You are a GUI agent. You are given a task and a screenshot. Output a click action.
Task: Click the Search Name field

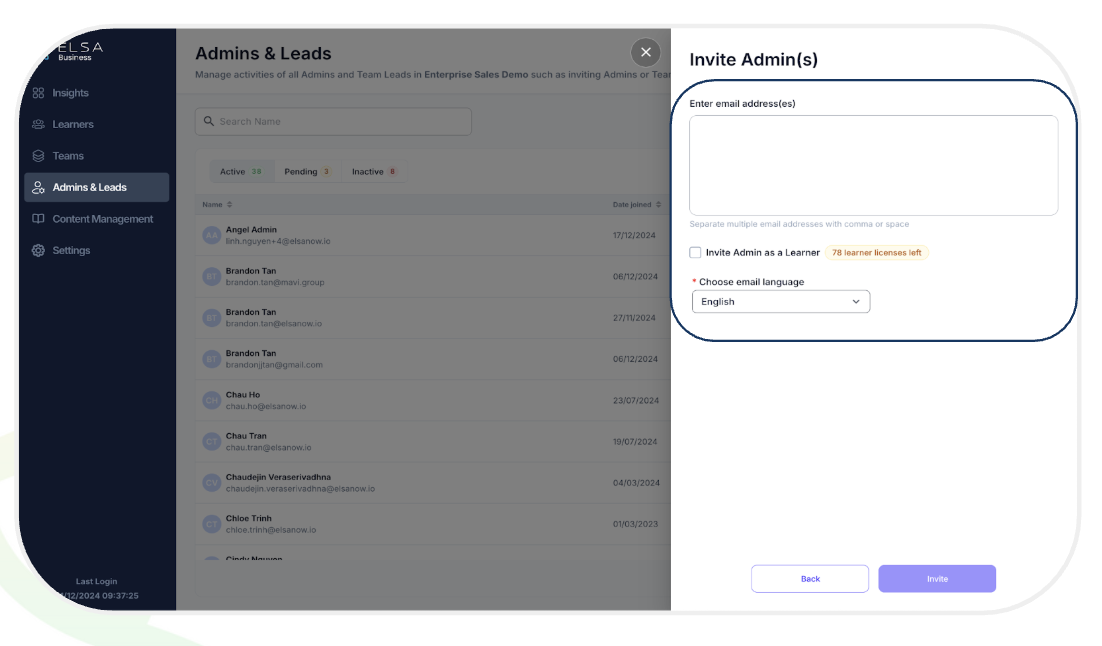tap(333, 121)
